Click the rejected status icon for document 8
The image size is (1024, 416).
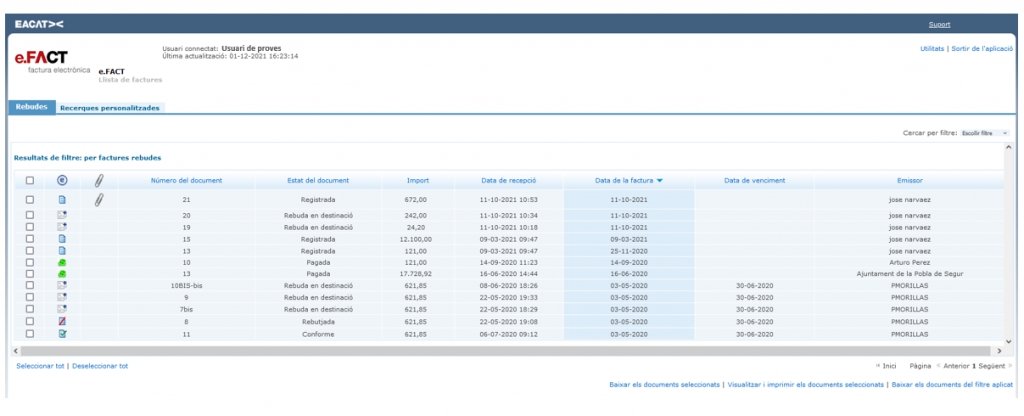click(x=62, y=322)
